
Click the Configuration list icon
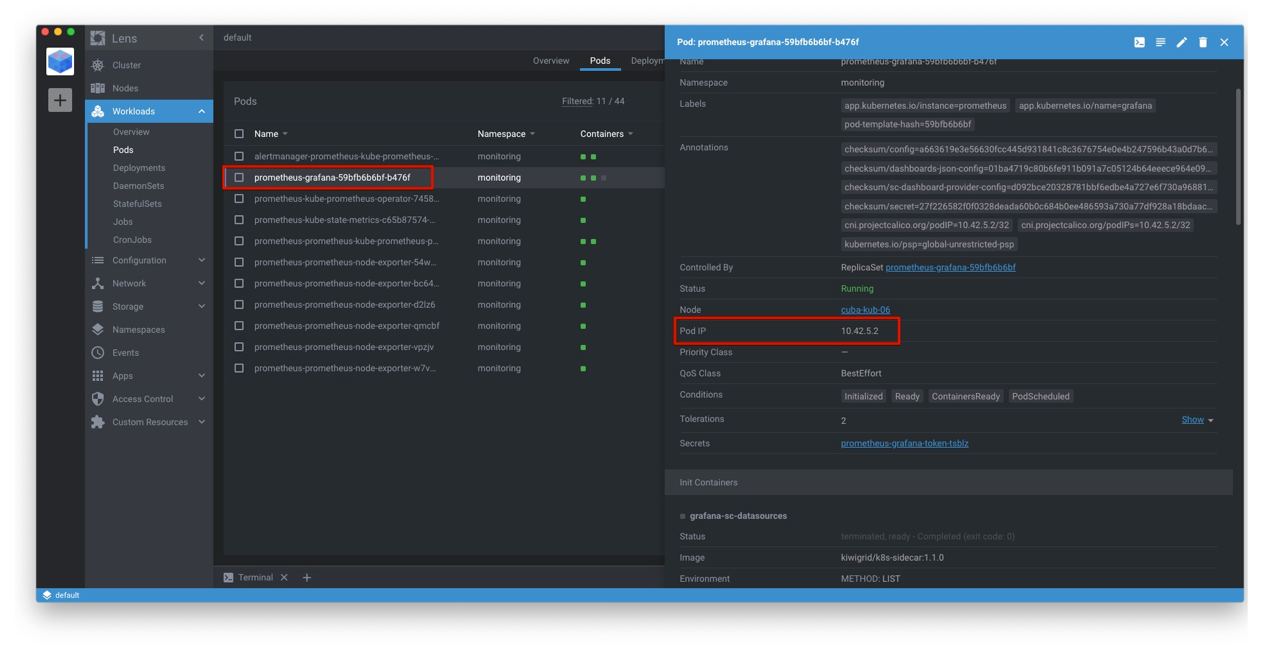97,260
